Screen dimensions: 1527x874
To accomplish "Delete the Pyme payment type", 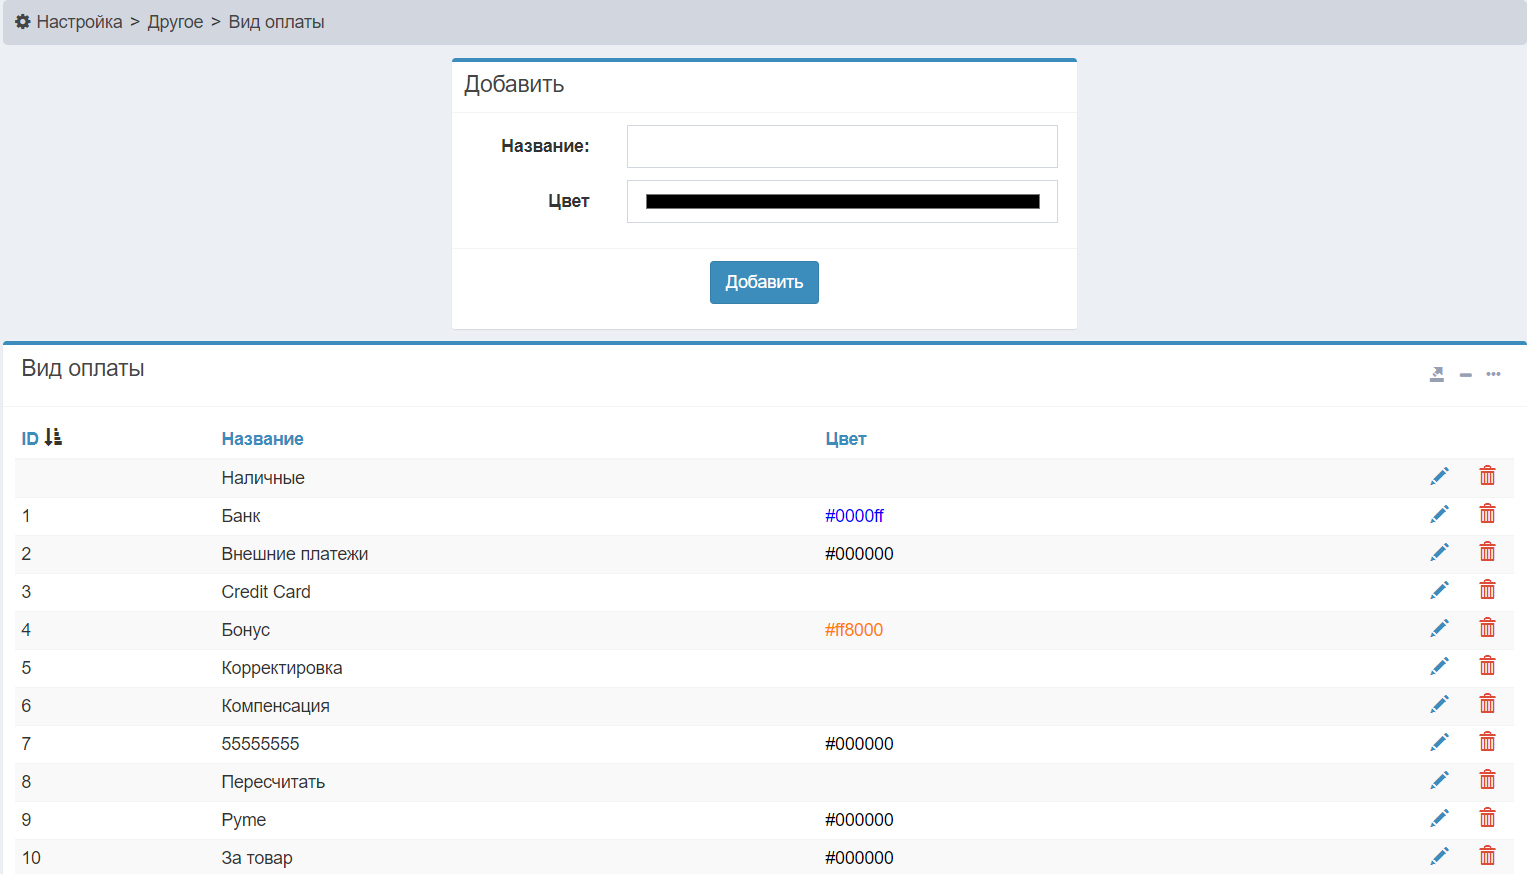I will 1487,818.
